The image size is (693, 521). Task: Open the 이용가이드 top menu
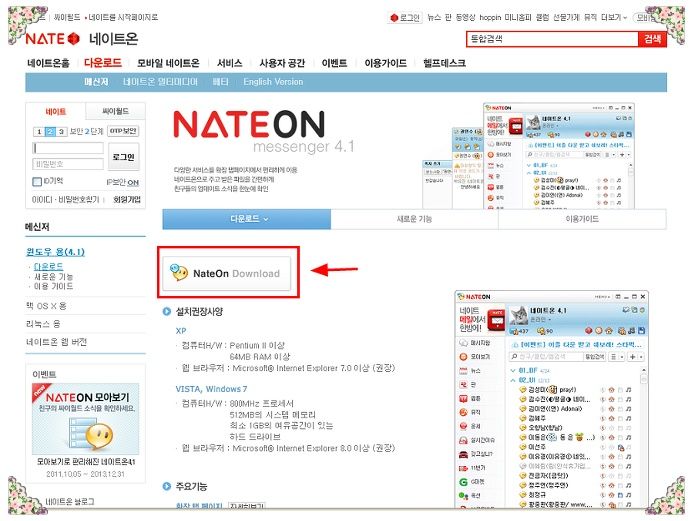(x=385, y=63)
